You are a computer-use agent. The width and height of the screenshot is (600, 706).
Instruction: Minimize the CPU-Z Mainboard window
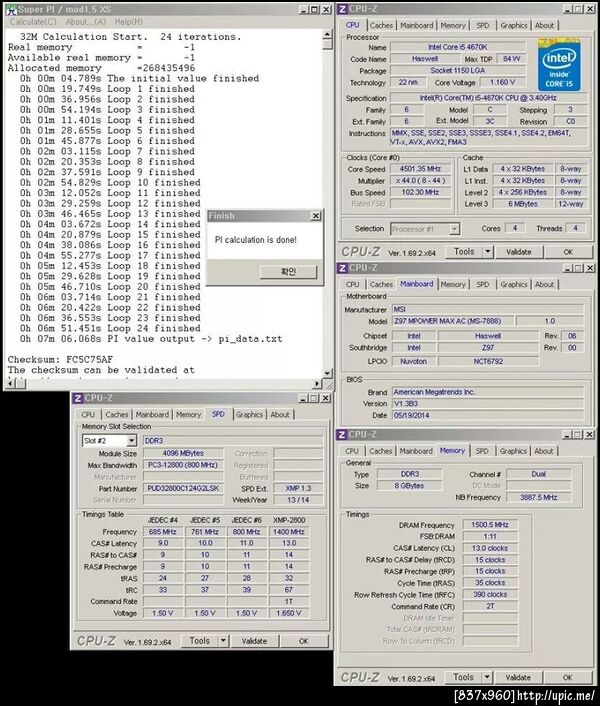tap(568, 268)
